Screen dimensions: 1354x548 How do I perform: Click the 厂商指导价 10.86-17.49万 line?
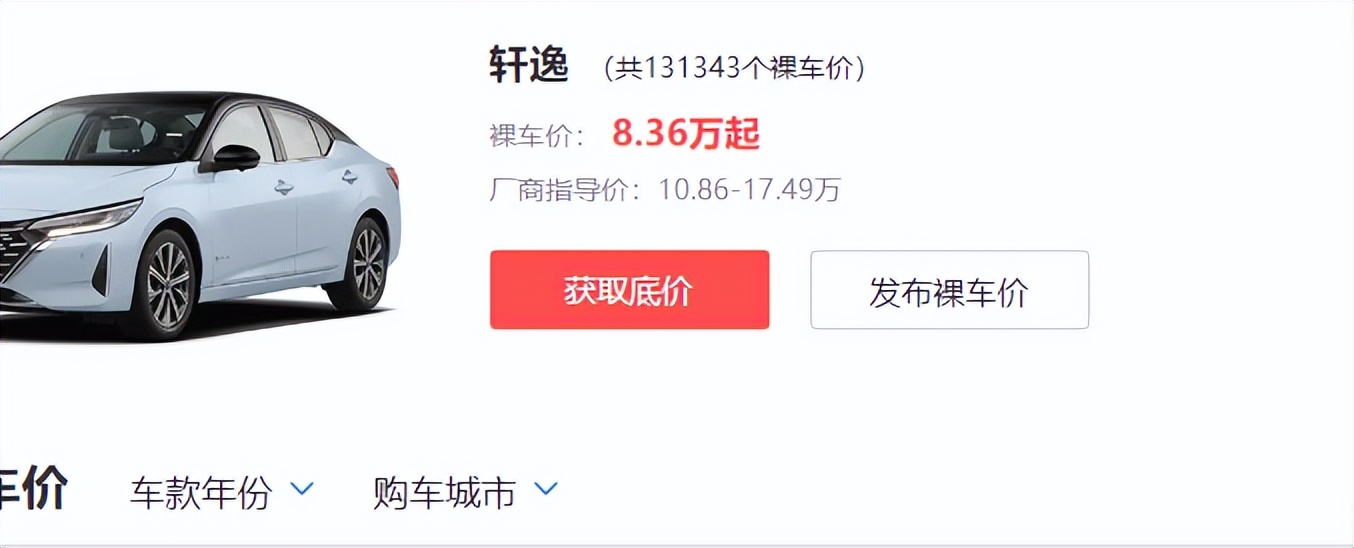tap(665, 189)
